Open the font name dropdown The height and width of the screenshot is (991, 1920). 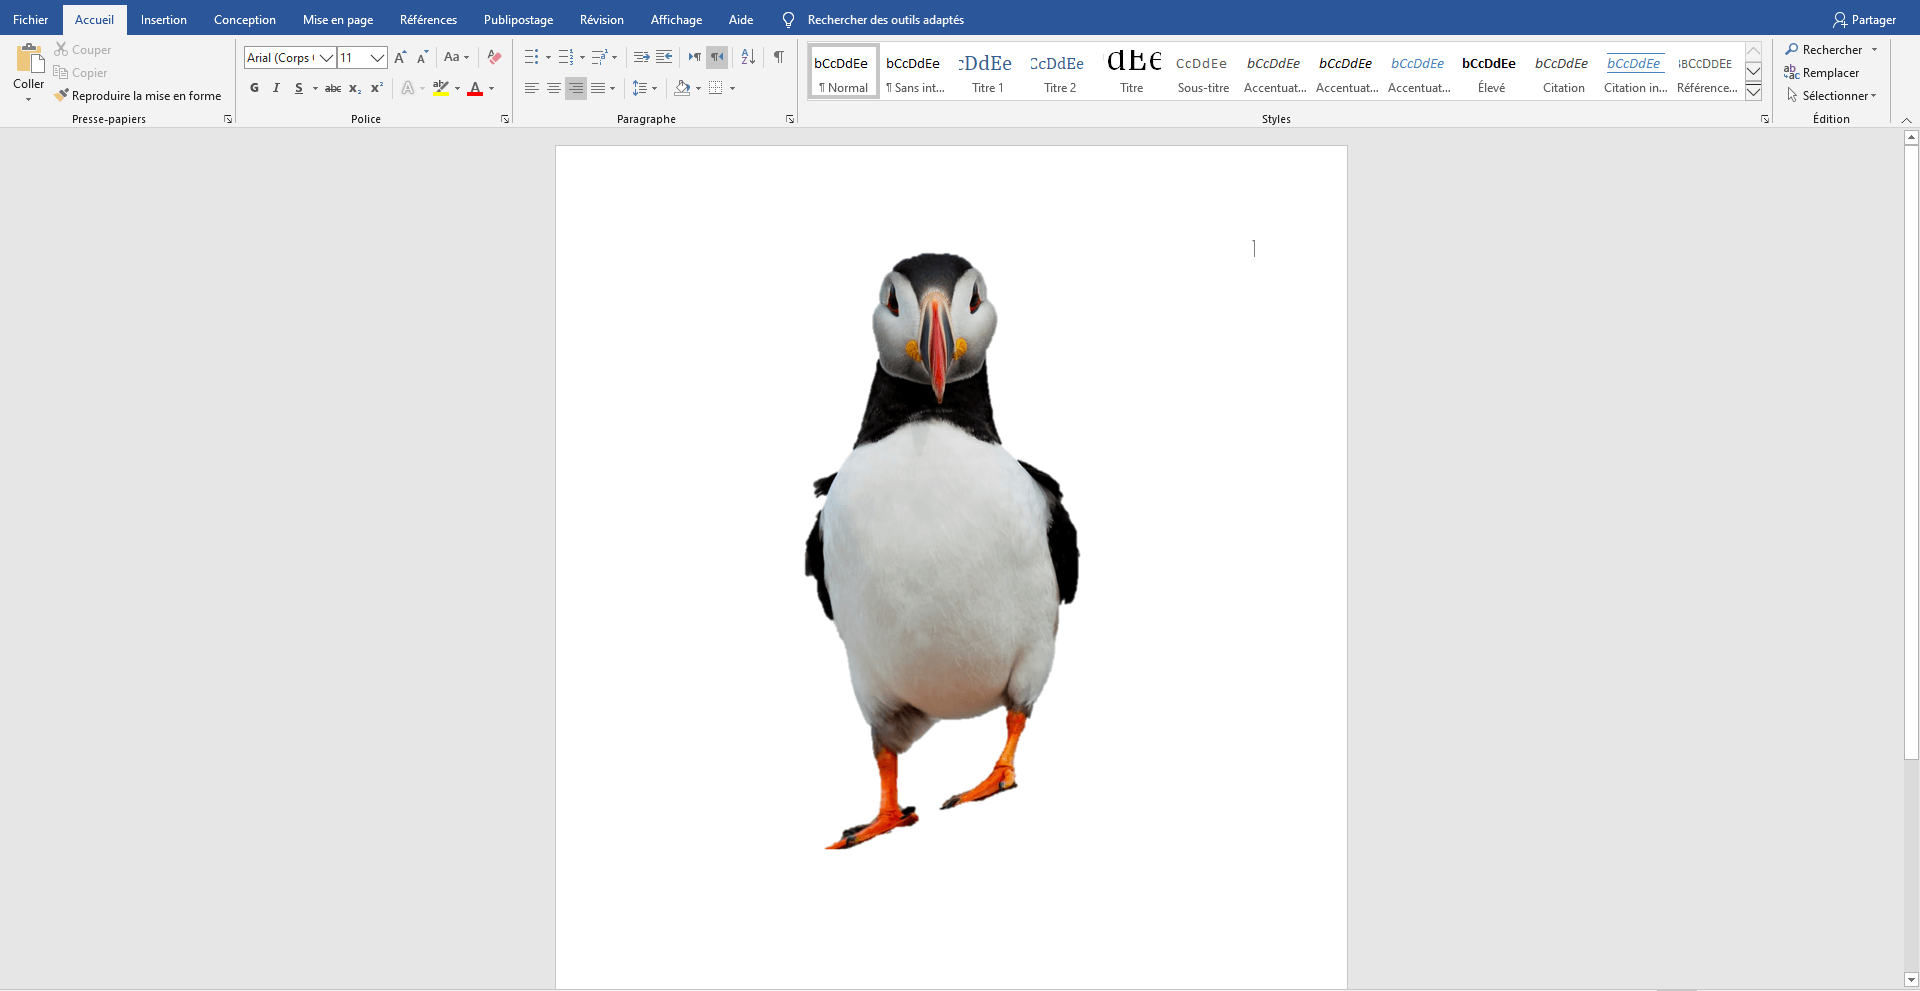pyautogui.click(x=326, y=58)
